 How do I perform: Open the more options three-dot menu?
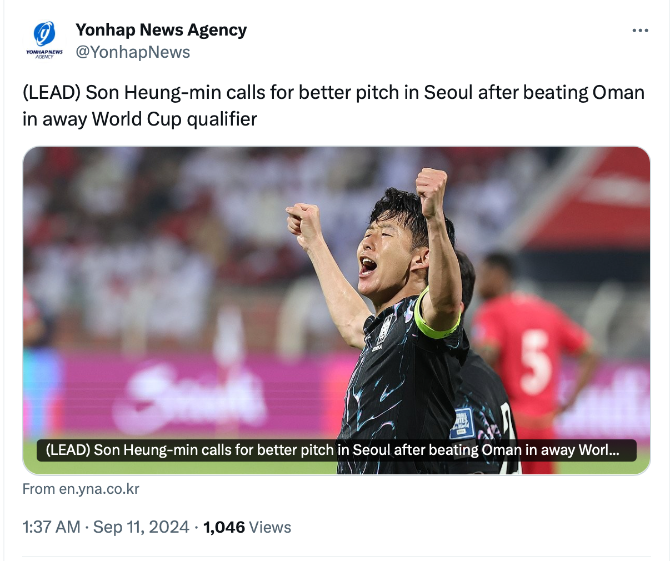click(x=640, y=31)
